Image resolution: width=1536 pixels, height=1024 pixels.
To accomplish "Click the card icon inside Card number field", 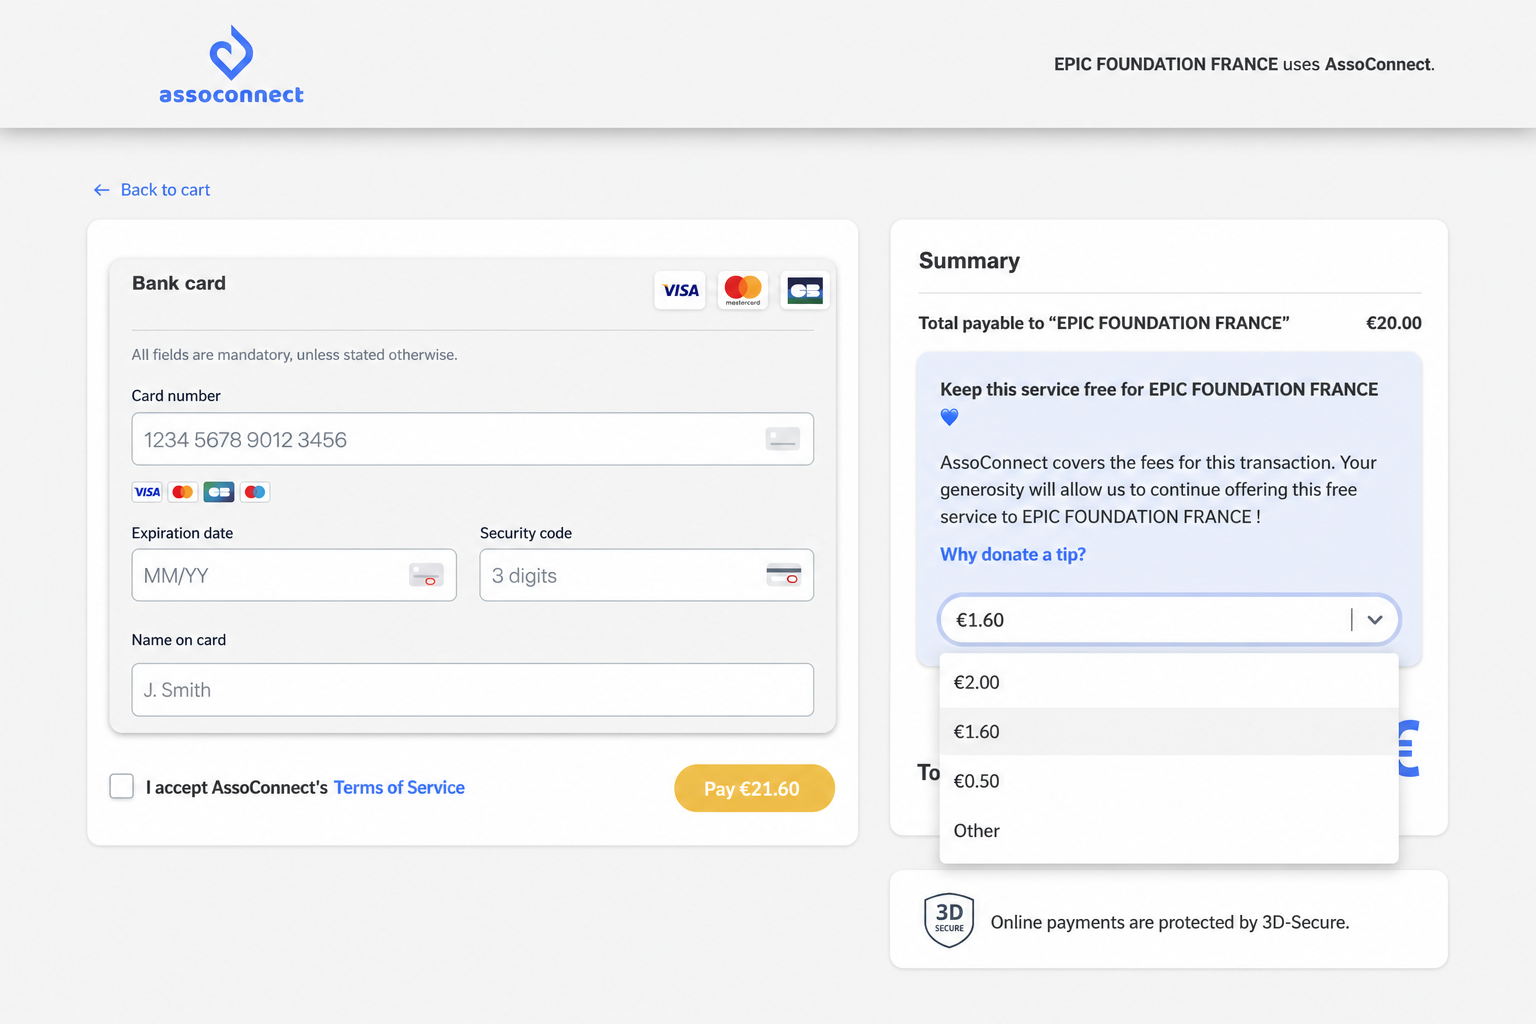I will tap(782, 439).
